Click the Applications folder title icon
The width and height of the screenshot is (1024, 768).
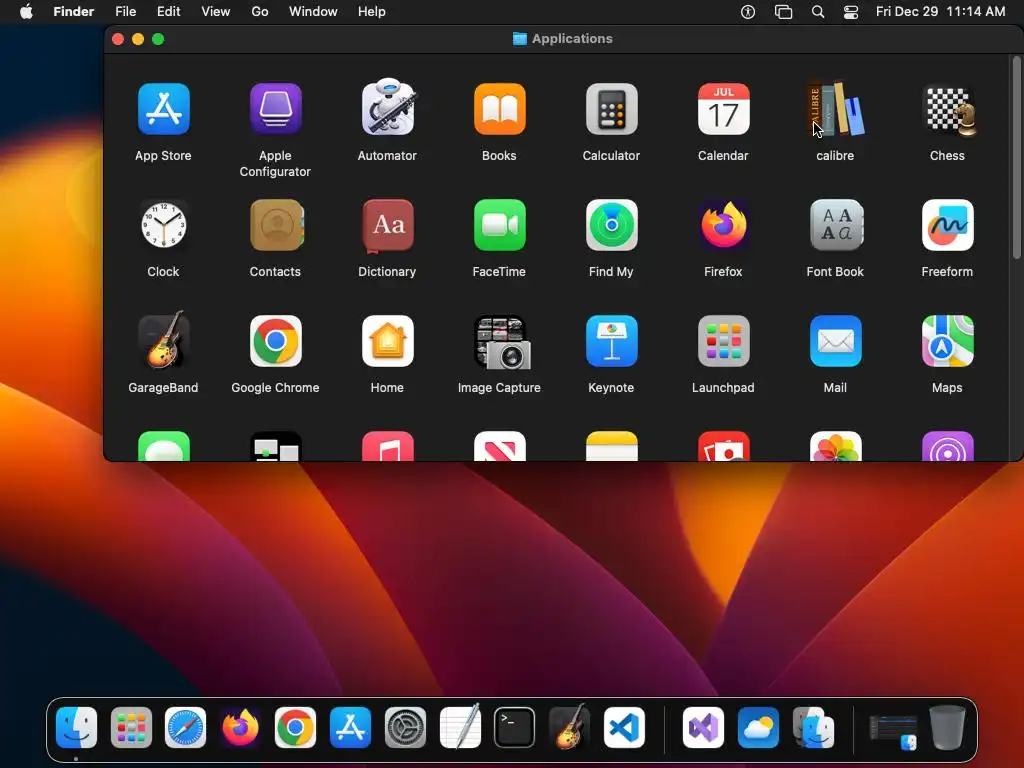(x=520, y=39)
